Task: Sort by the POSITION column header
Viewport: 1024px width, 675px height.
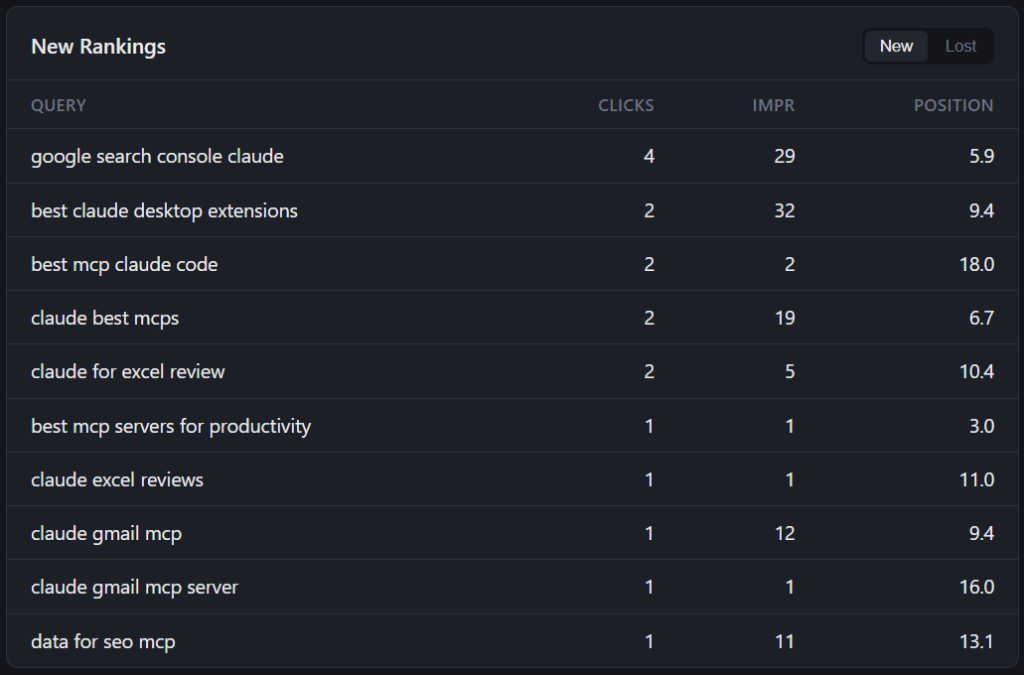Action: [x=953, y=105]
